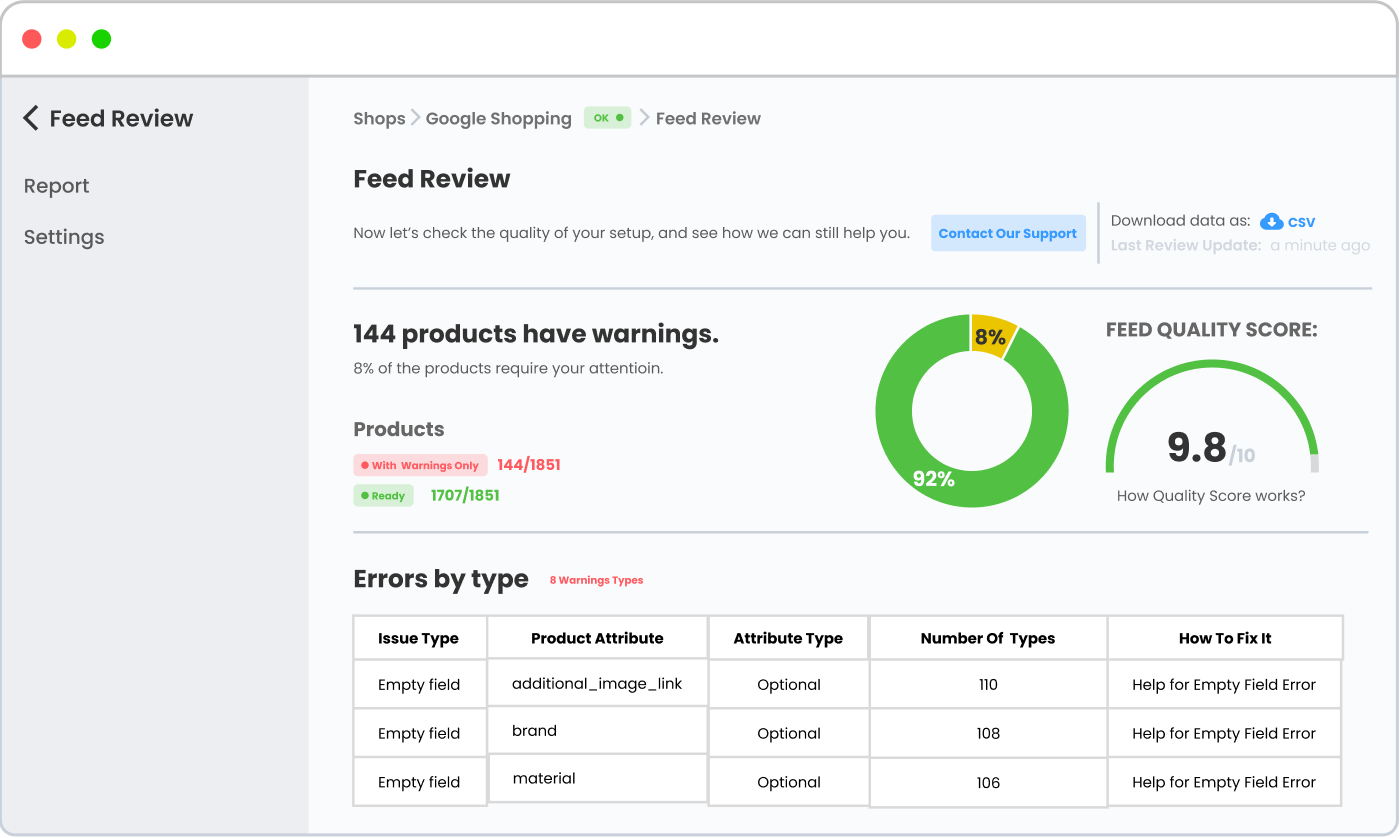Go to Shops breadcrumb link
Viewport: 1400px width, 838px height.
(x=379, y=119)
